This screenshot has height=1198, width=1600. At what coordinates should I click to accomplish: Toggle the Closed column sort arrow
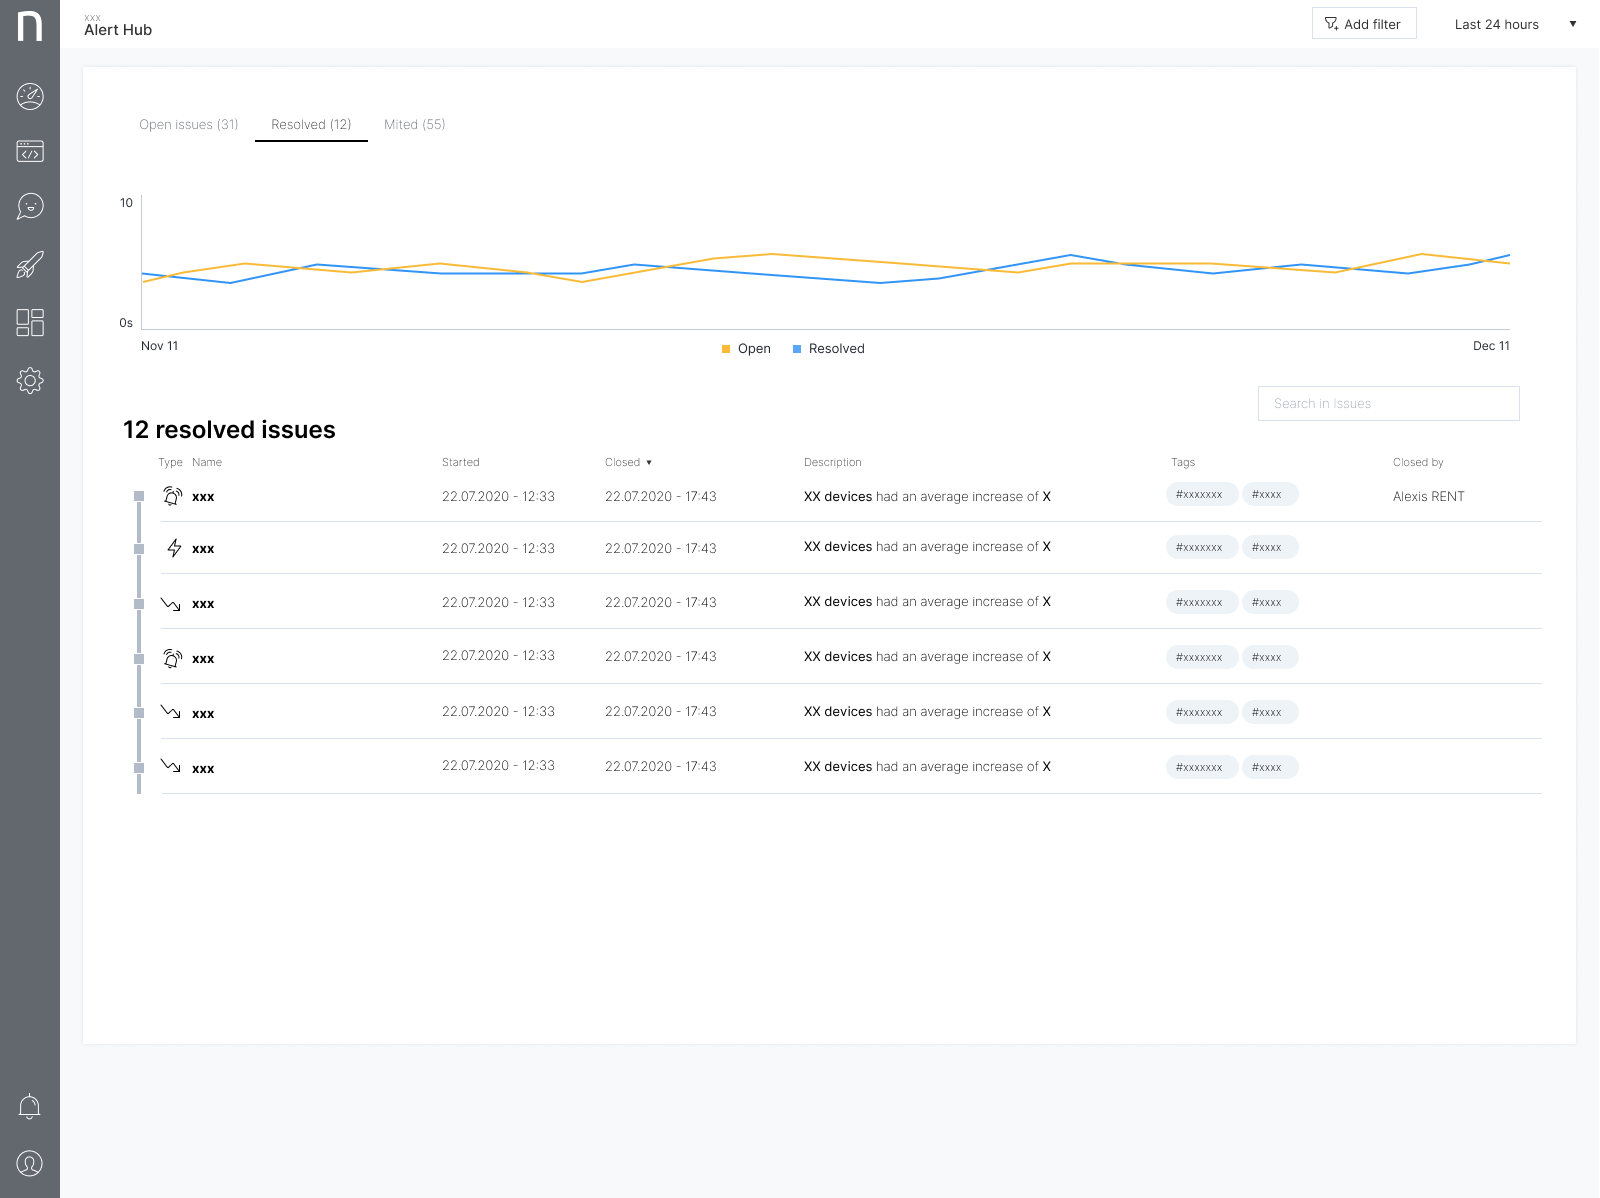649,462
